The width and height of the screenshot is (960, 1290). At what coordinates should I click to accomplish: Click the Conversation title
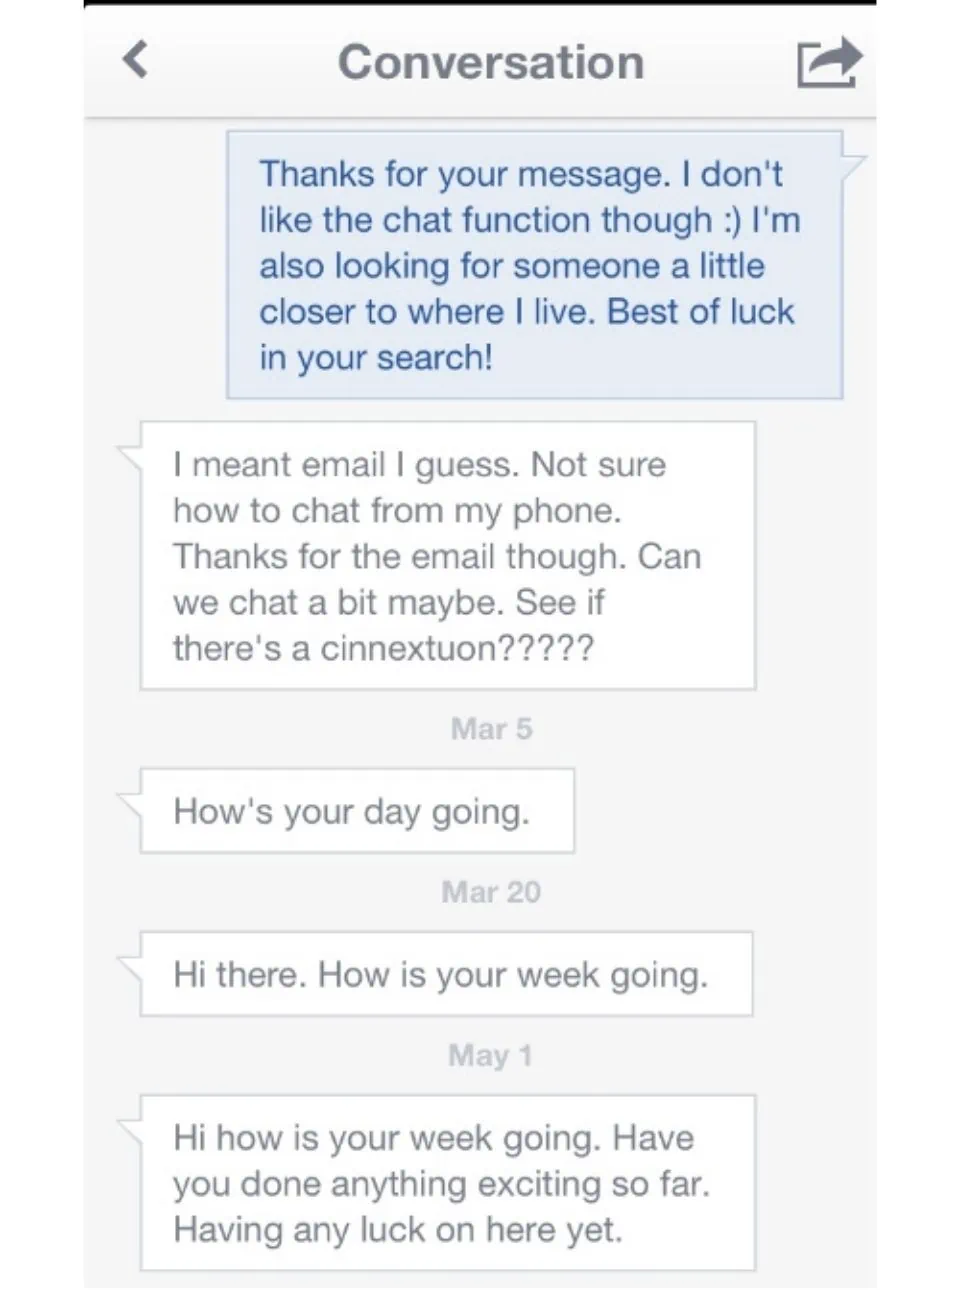tap(490, 62)
